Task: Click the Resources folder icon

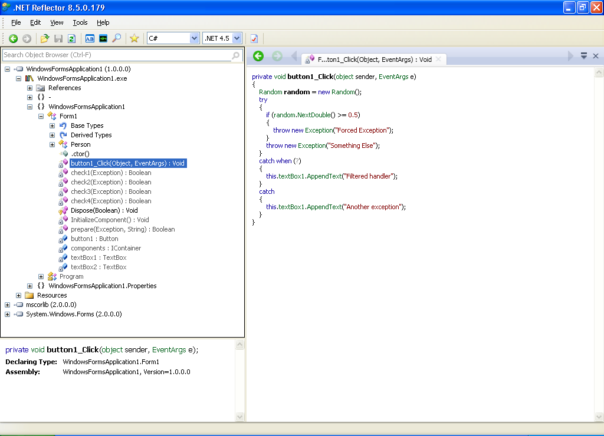Action: pos(29,295)
